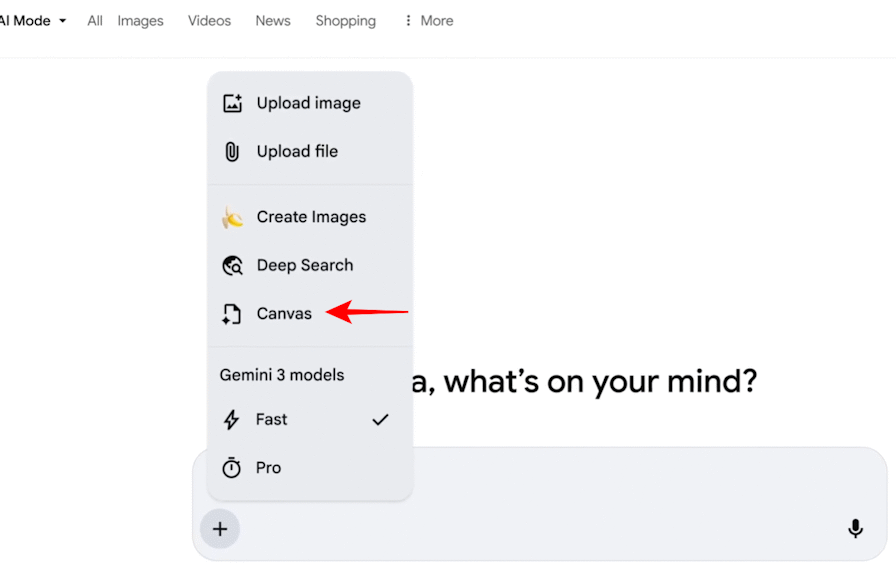Open the More label in the tabs bar

[437, 21]
